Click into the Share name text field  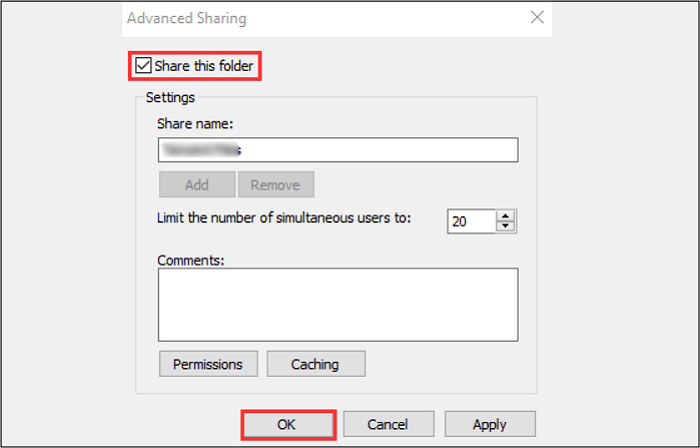(x=337, y=149)
